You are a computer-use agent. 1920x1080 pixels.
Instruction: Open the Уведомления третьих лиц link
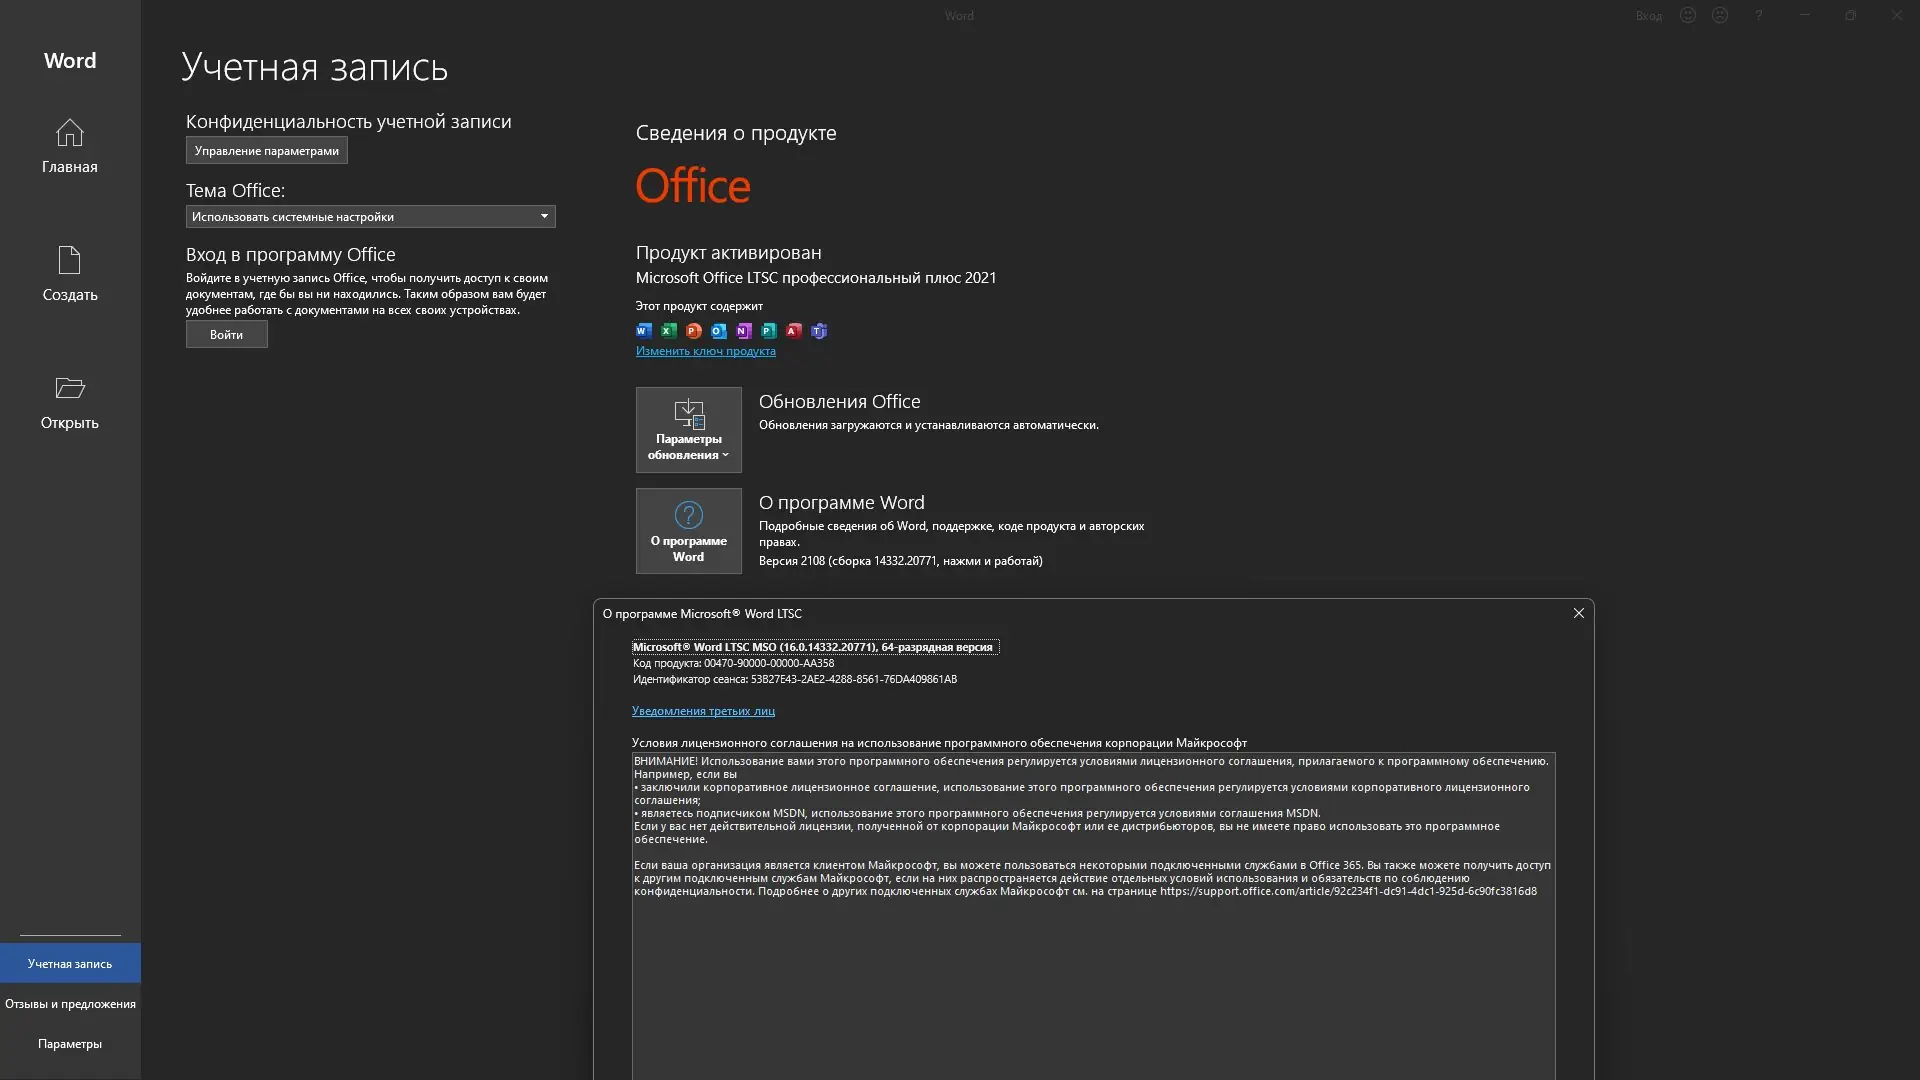[703, 711]
